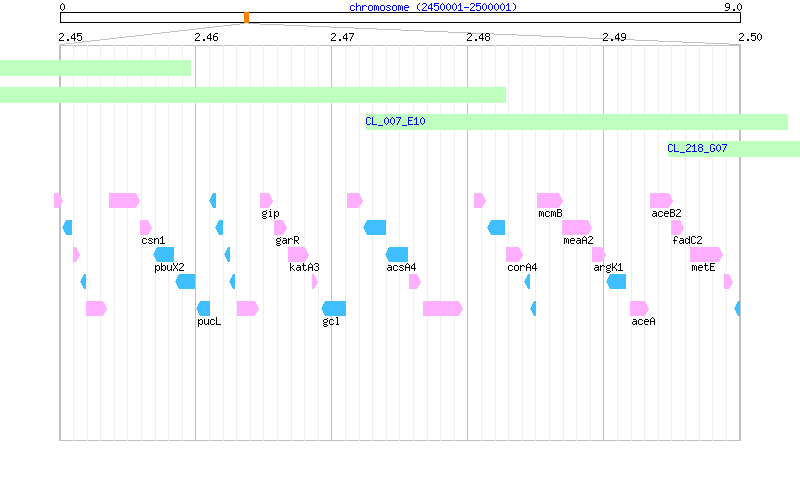Image resolution: width=800 pixels, height=500 pixels.
Task: Click the pink corA4 gene arrow
Action: tap(514, 255)
